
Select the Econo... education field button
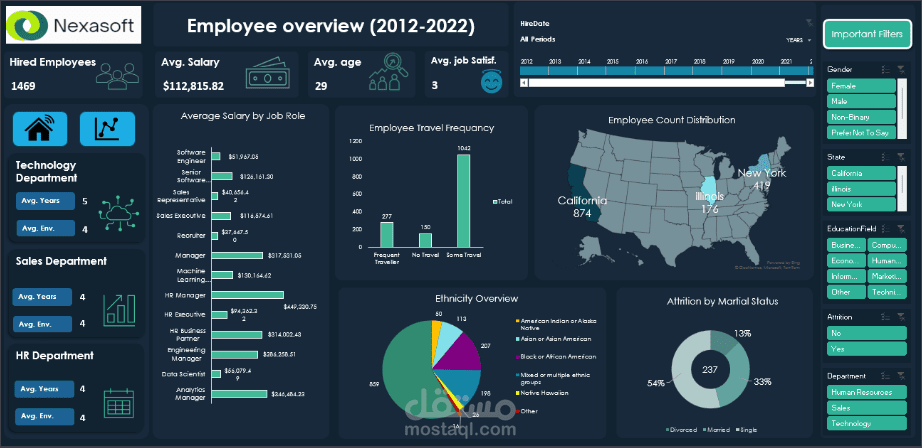click(846, 260)
